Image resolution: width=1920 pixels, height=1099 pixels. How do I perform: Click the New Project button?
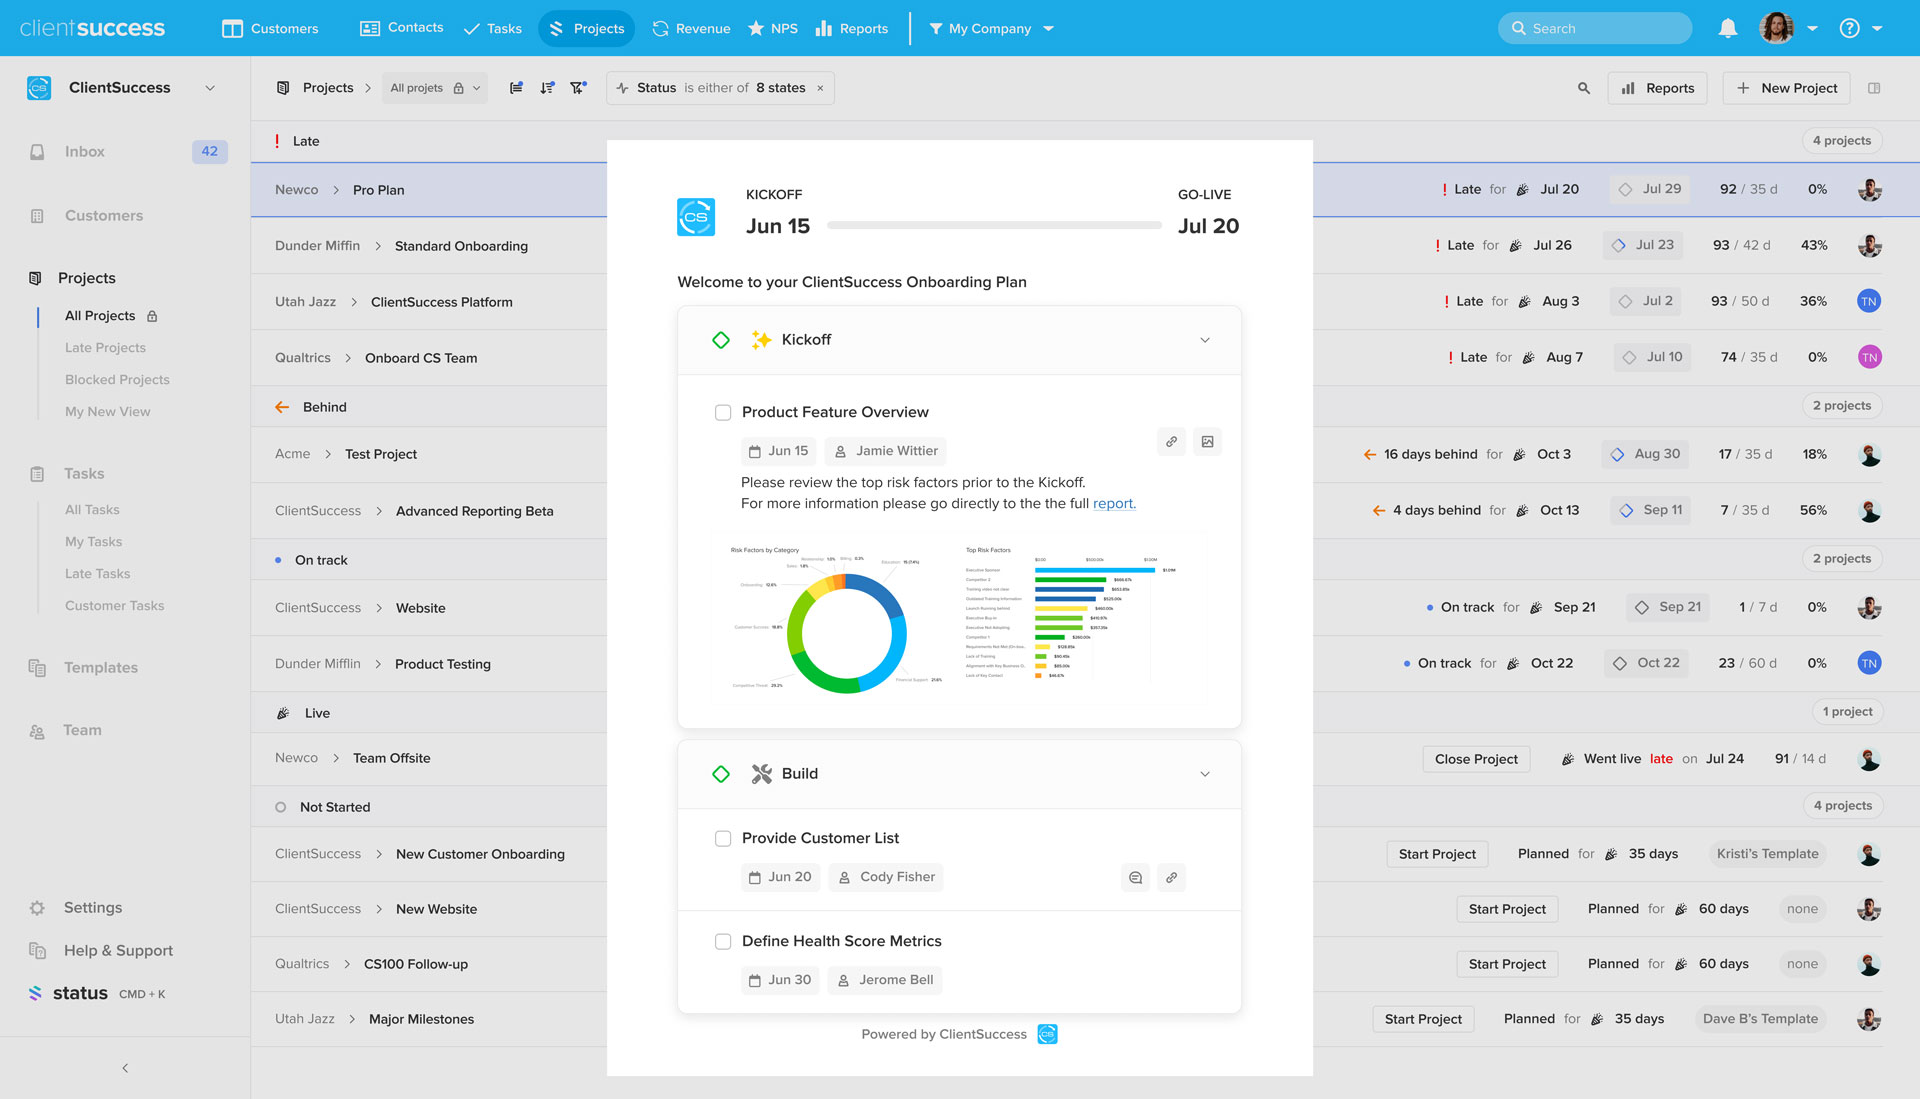click(1786, 88)
